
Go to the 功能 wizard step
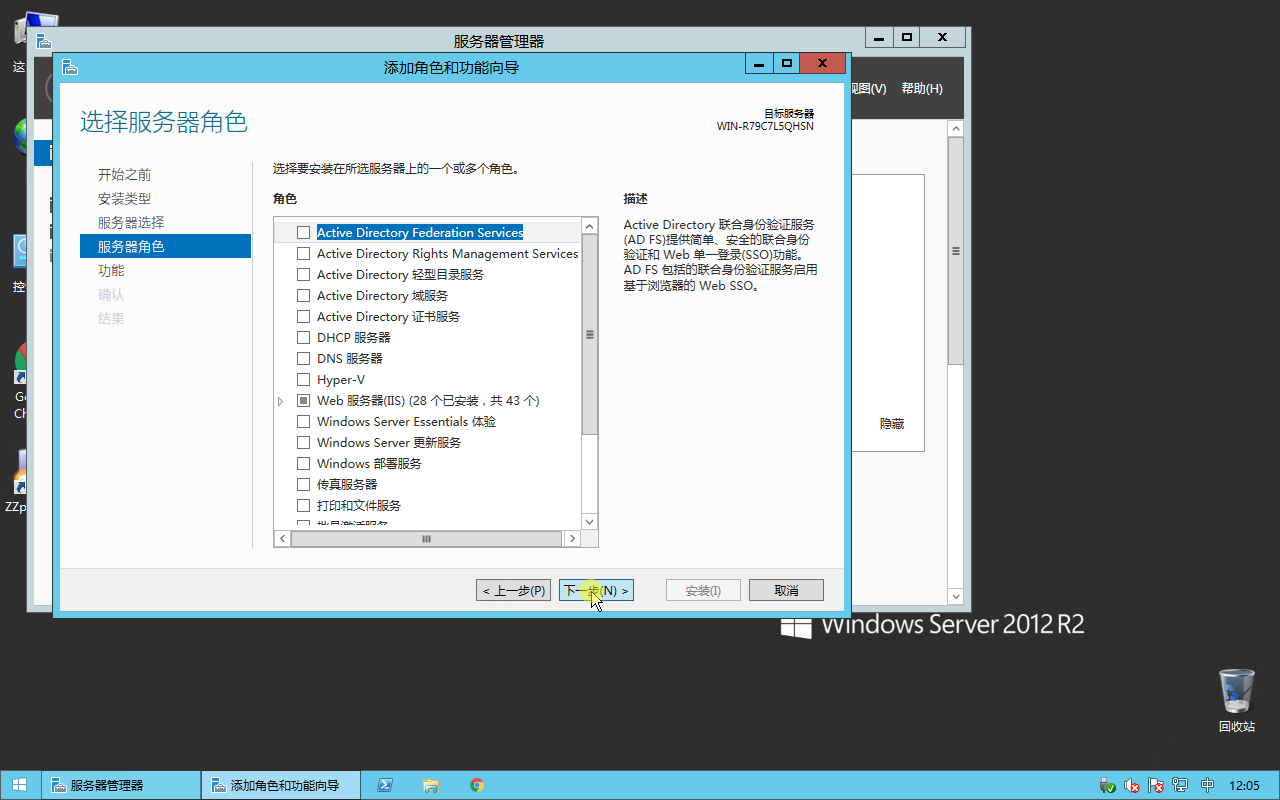click(x=111, y=270)
